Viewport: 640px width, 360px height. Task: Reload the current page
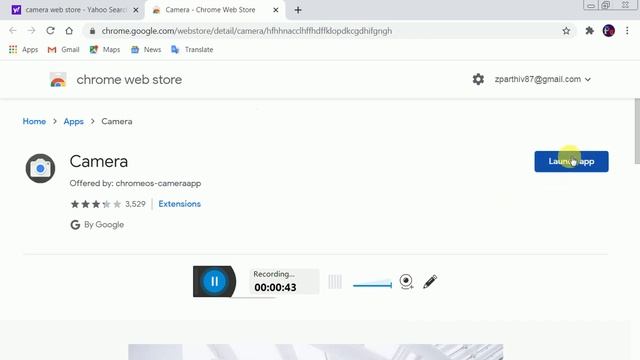click(50, 31)
